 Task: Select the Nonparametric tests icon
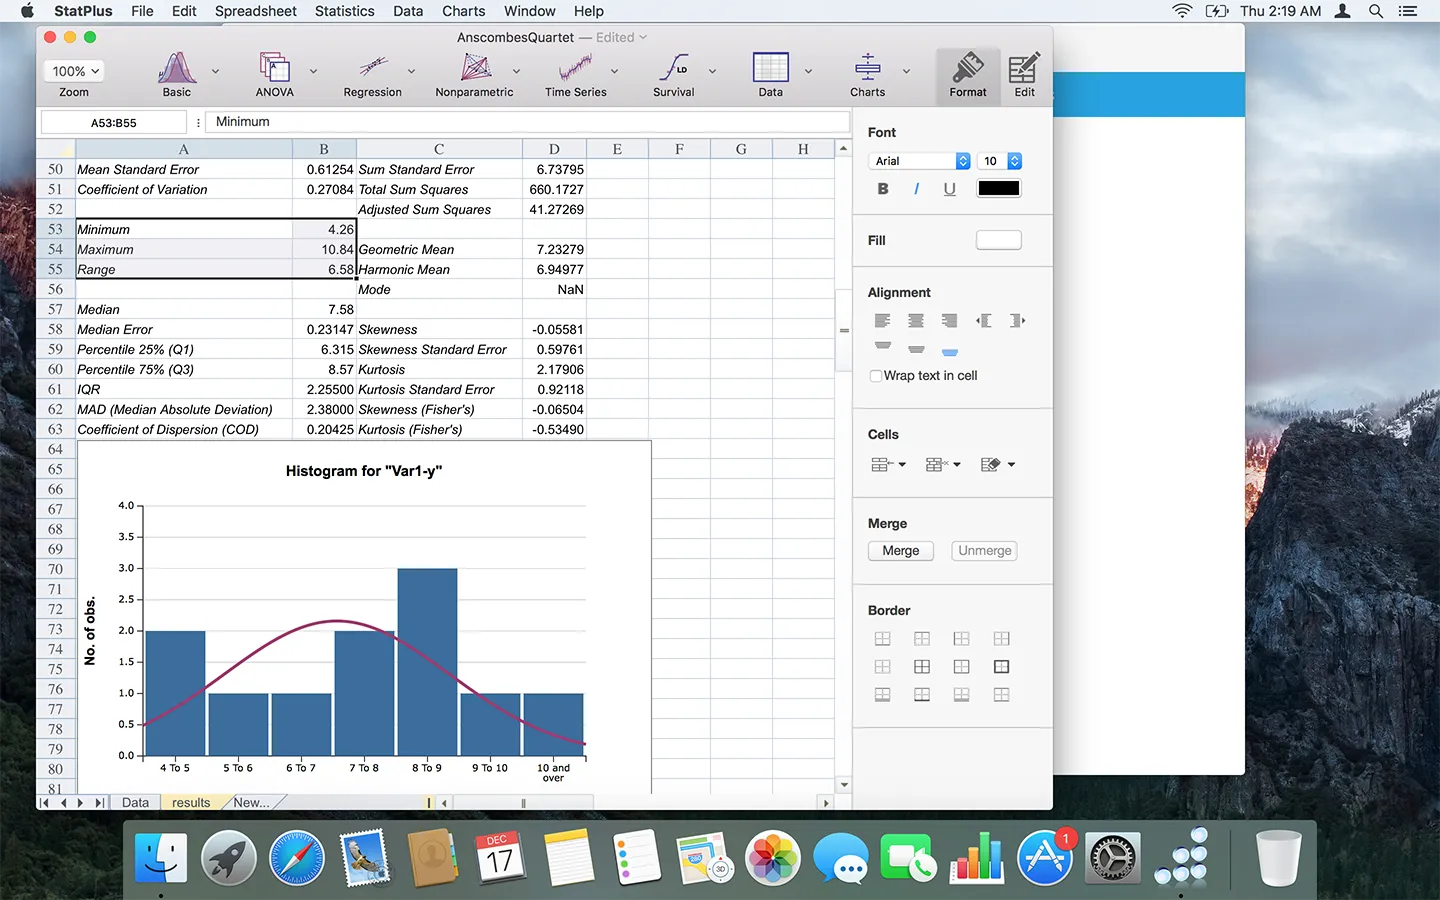(x=475, y=69)
